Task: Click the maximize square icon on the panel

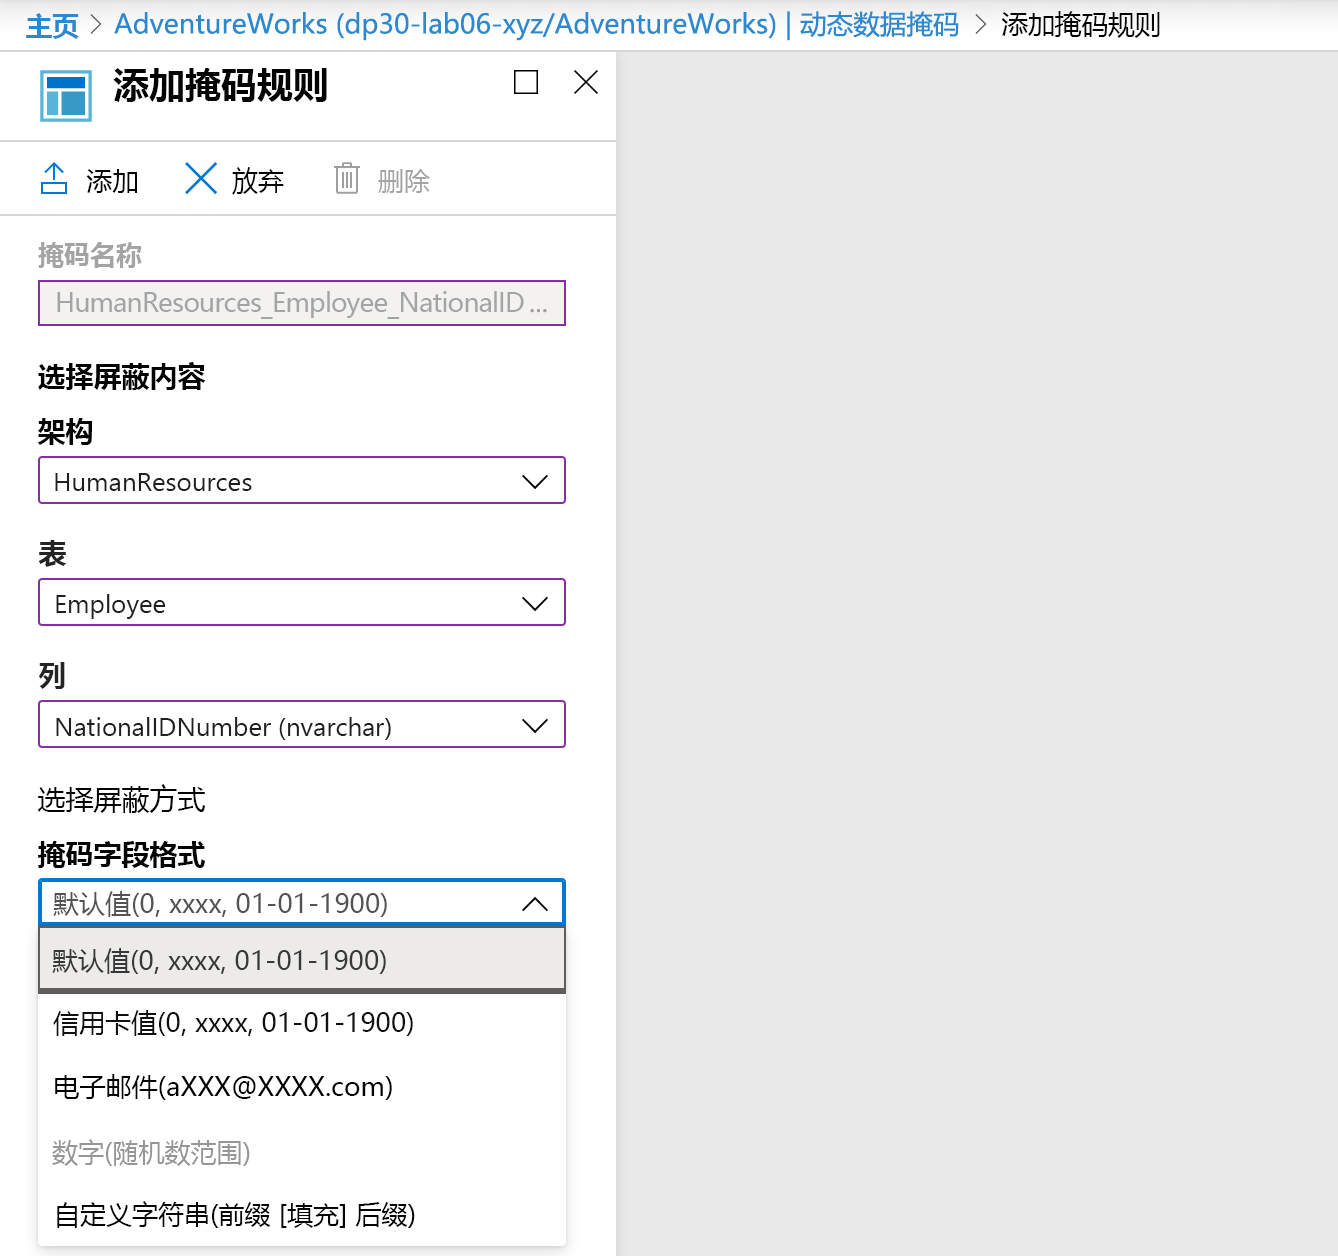Action: click(525, 83)
